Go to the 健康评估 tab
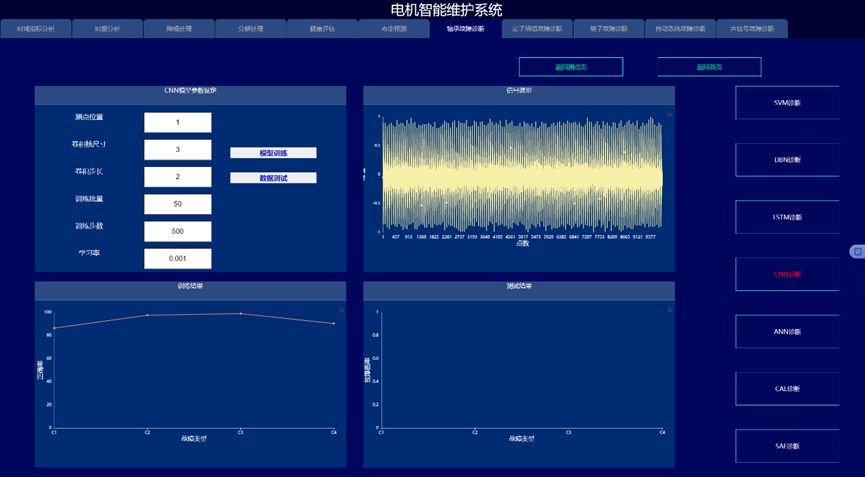 321,29
